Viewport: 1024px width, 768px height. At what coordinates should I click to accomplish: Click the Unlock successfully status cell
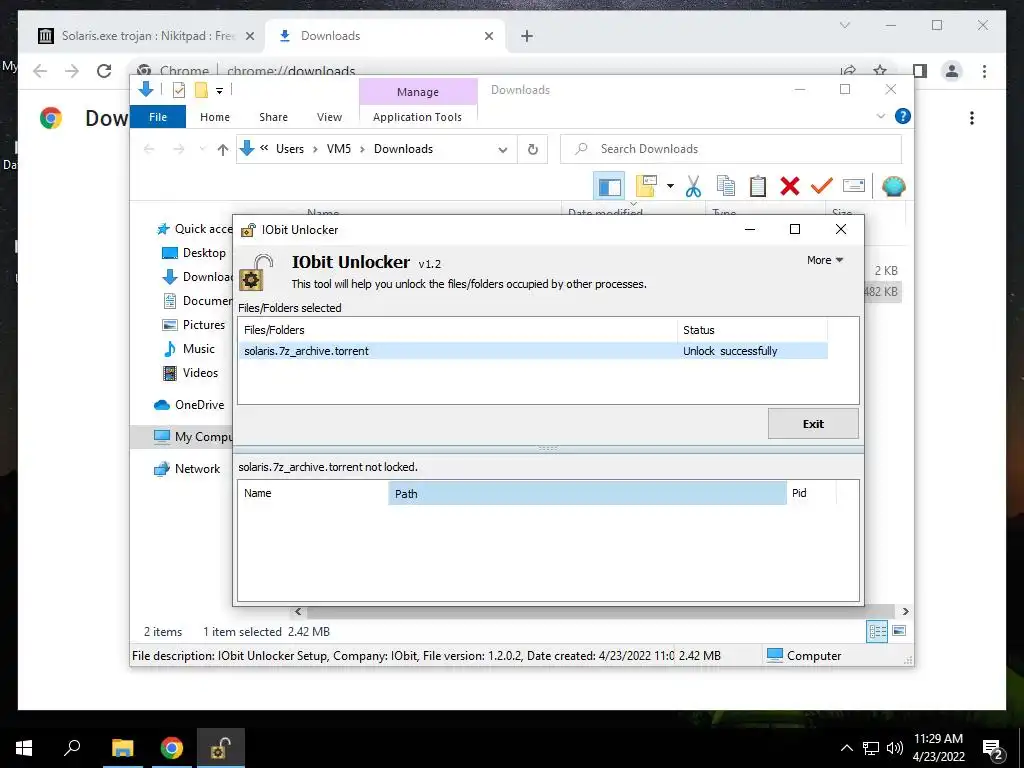pyautogui.click(x=730, y=351)
